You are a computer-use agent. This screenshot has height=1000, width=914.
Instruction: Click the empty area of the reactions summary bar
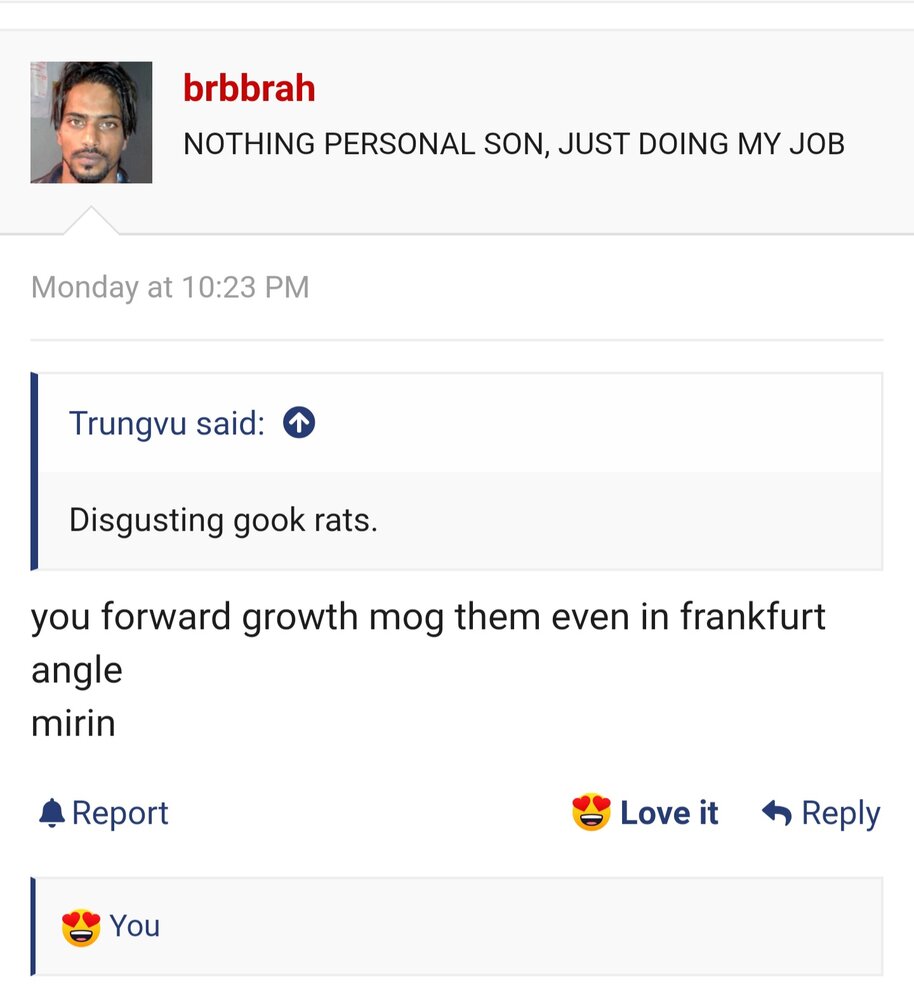coord(520,927)
